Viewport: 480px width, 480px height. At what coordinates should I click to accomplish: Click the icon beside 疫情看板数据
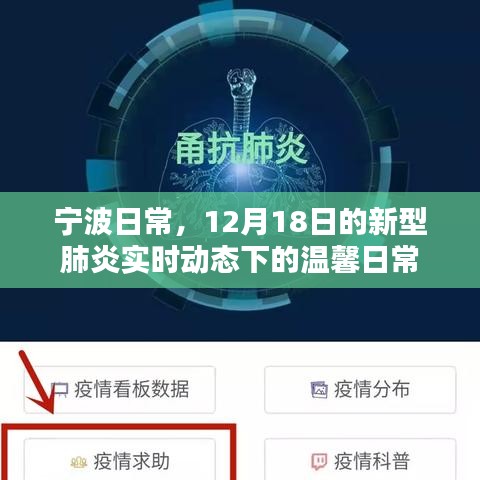tap(62, 389)
